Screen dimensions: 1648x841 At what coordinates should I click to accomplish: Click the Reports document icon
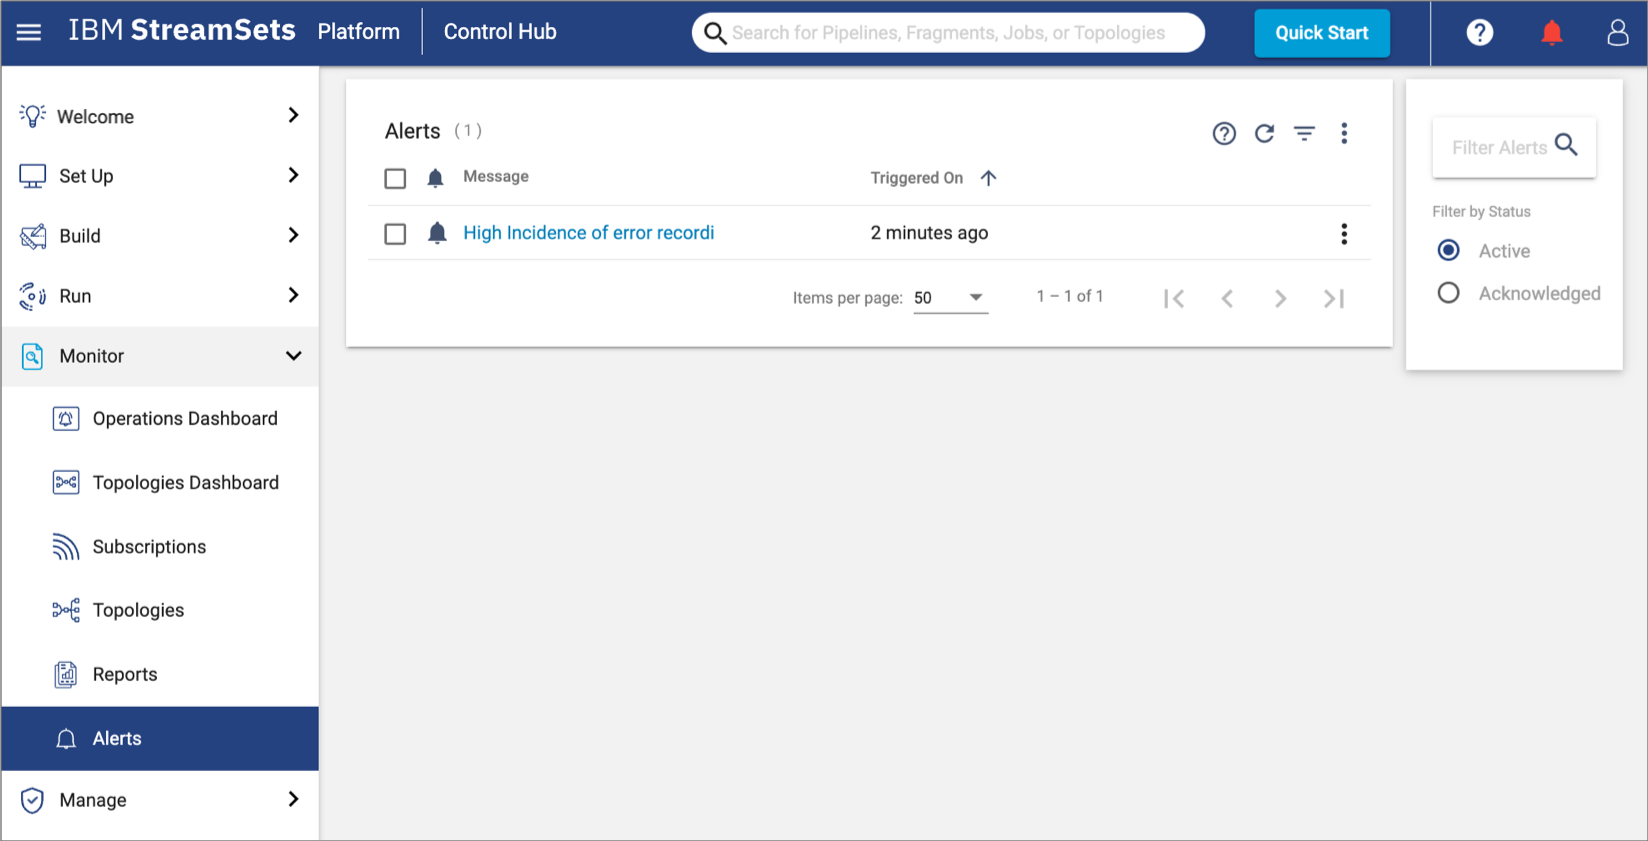tap(66, 675)
